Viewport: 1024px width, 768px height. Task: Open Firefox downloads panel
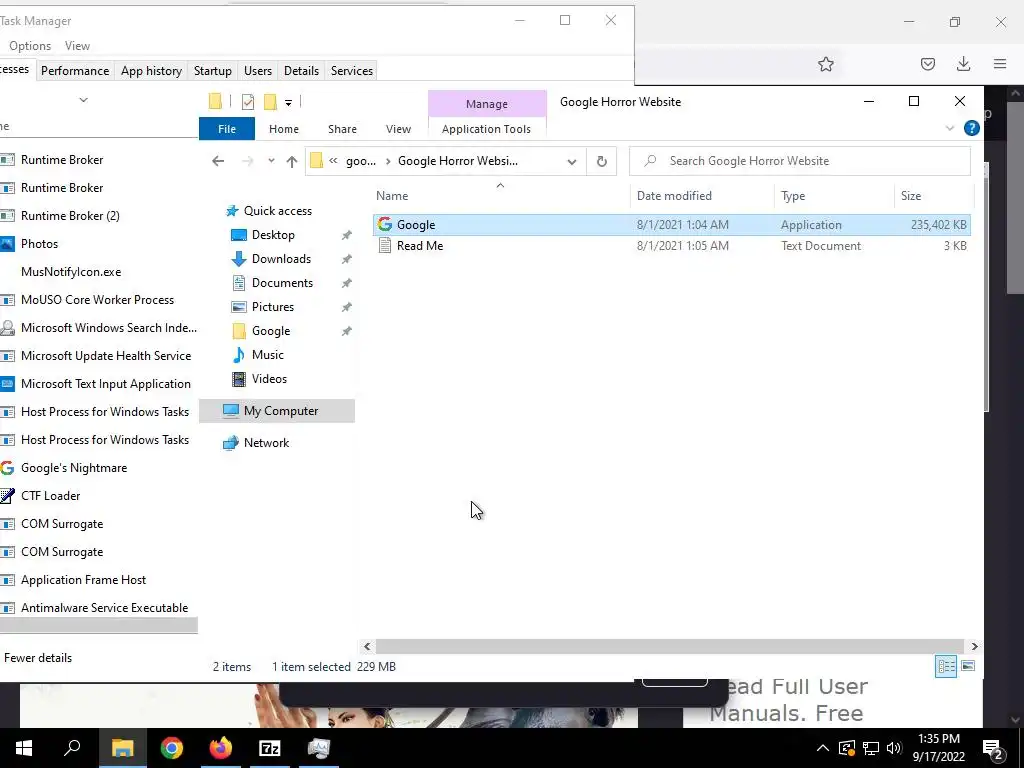tap(963, 64)
